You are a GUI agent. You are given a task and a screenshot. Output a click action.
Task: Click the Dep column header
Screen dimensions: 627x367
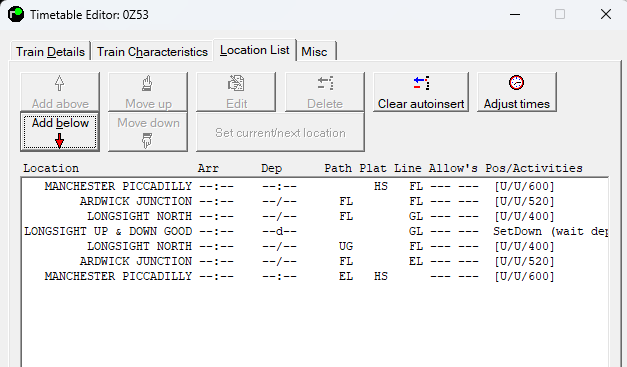(272, 168)
